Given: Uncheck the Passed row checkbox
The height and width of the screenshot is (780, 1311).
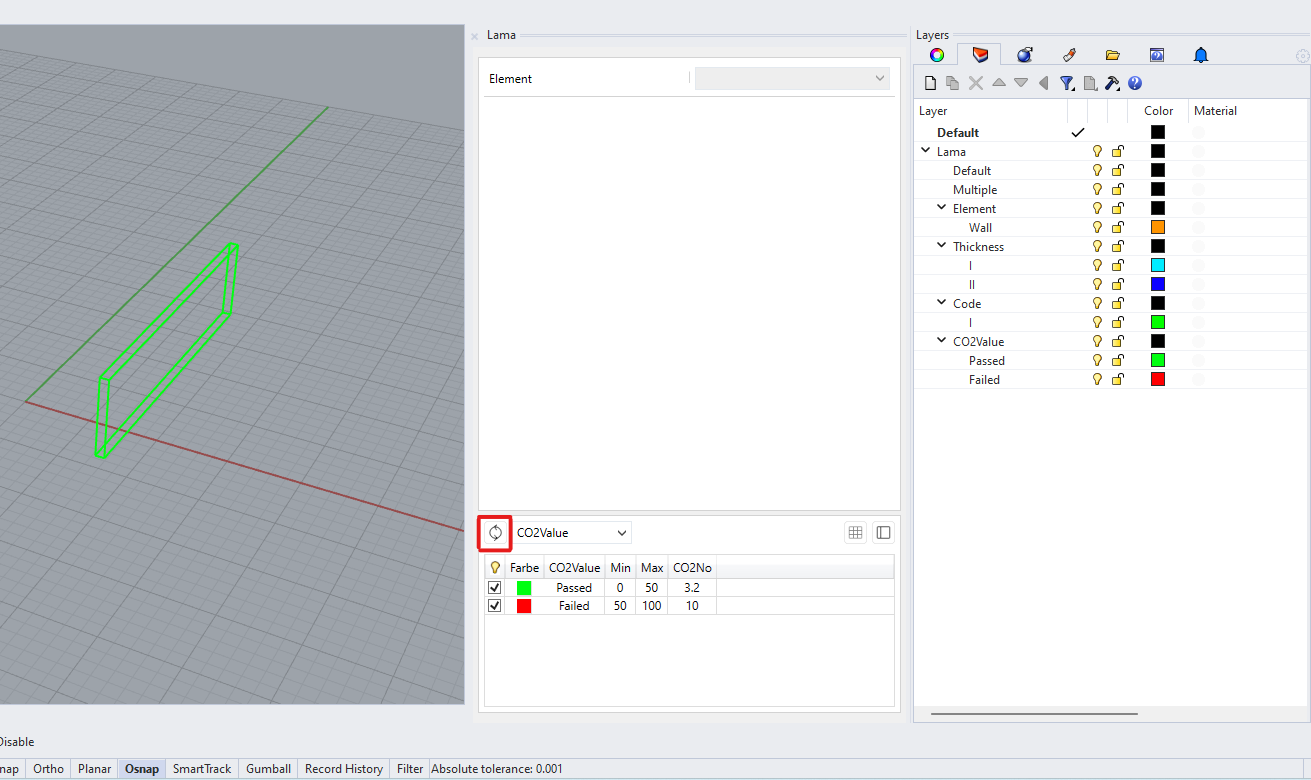Looking at the screenshot, I should click(x=494, y=587).
